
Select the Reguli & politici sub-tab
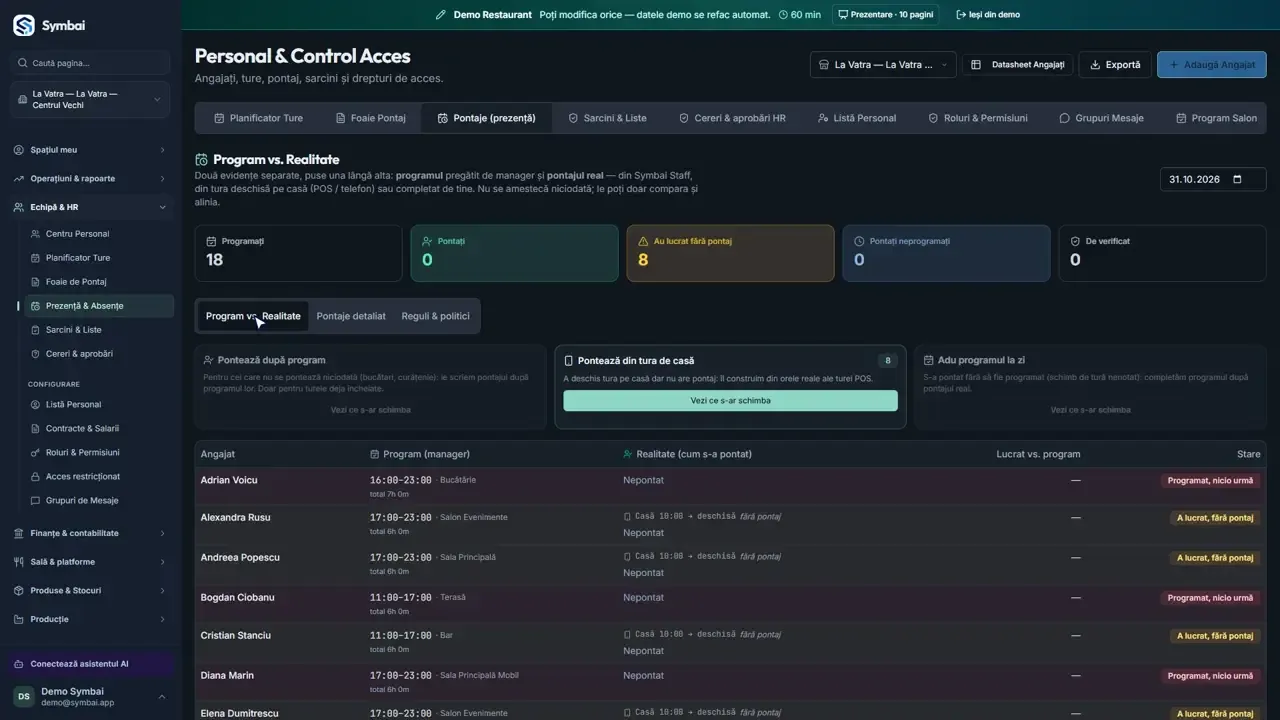(435, 316)
